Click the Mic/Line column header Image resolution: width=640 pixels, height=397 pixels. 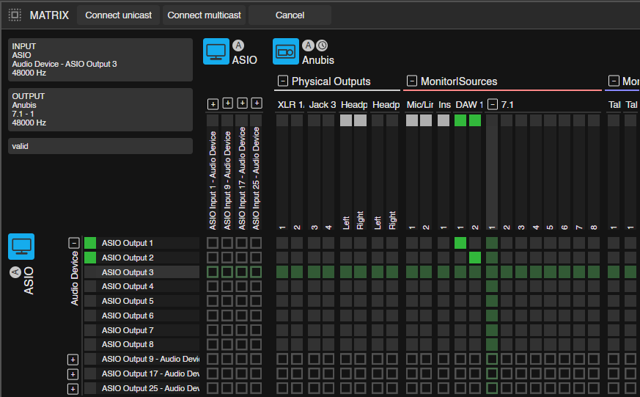(420, 105)
